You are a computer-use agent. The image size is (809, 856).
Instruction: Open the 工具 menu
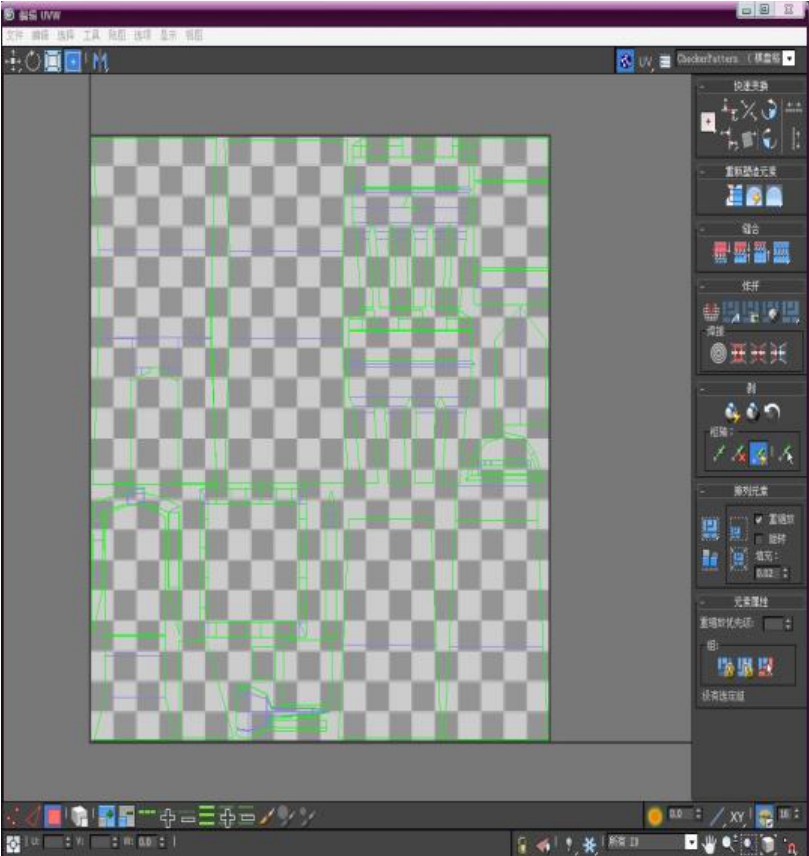92,35
